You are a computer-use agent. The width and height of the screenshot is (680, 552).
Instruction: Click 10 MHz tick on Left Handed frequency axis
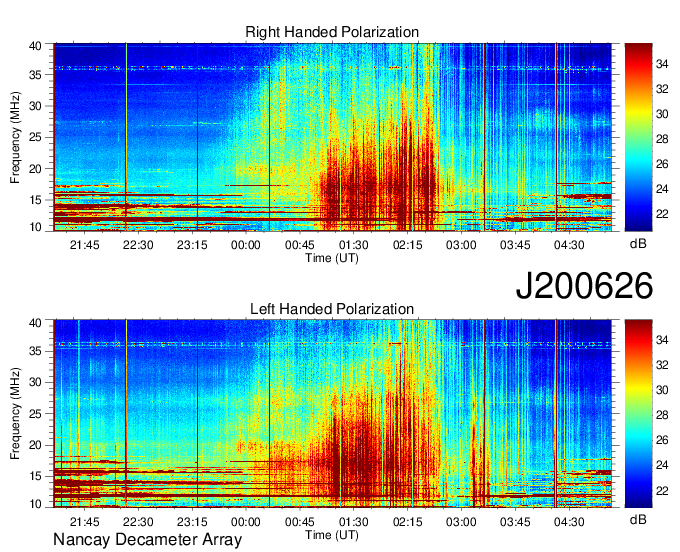click(x=35, y=503)
